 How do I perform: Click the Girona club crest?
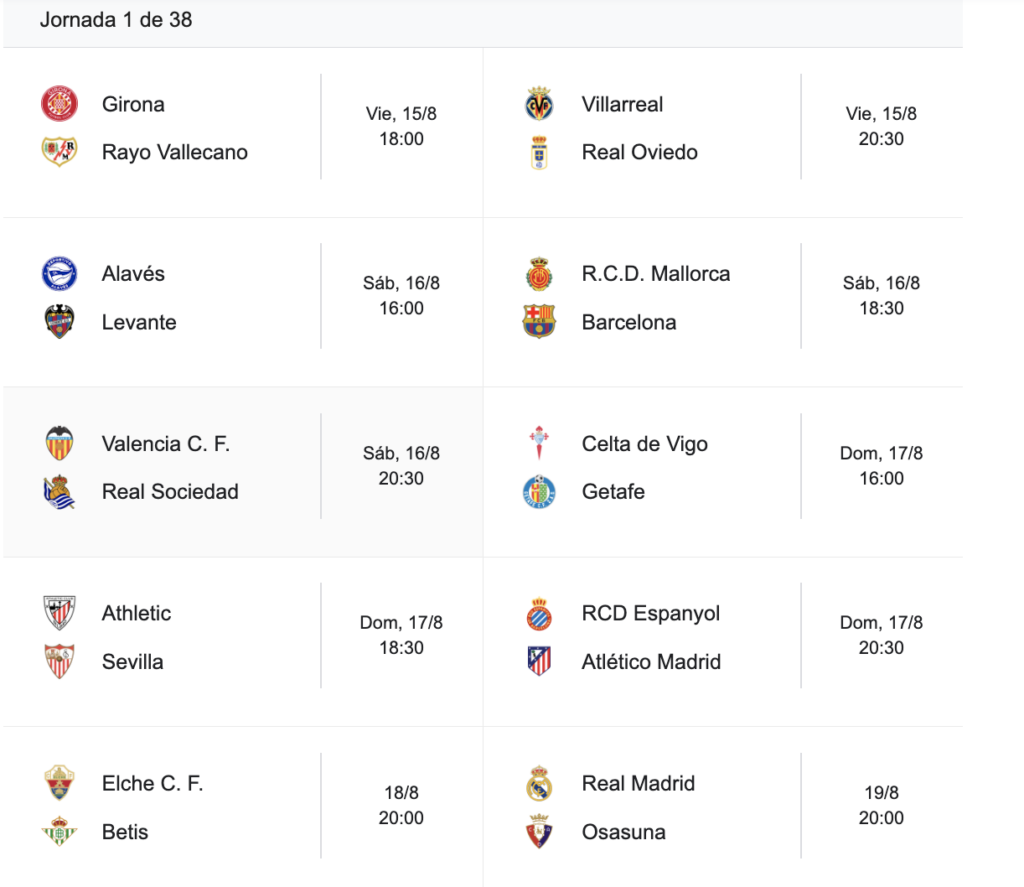click(59, 104)
